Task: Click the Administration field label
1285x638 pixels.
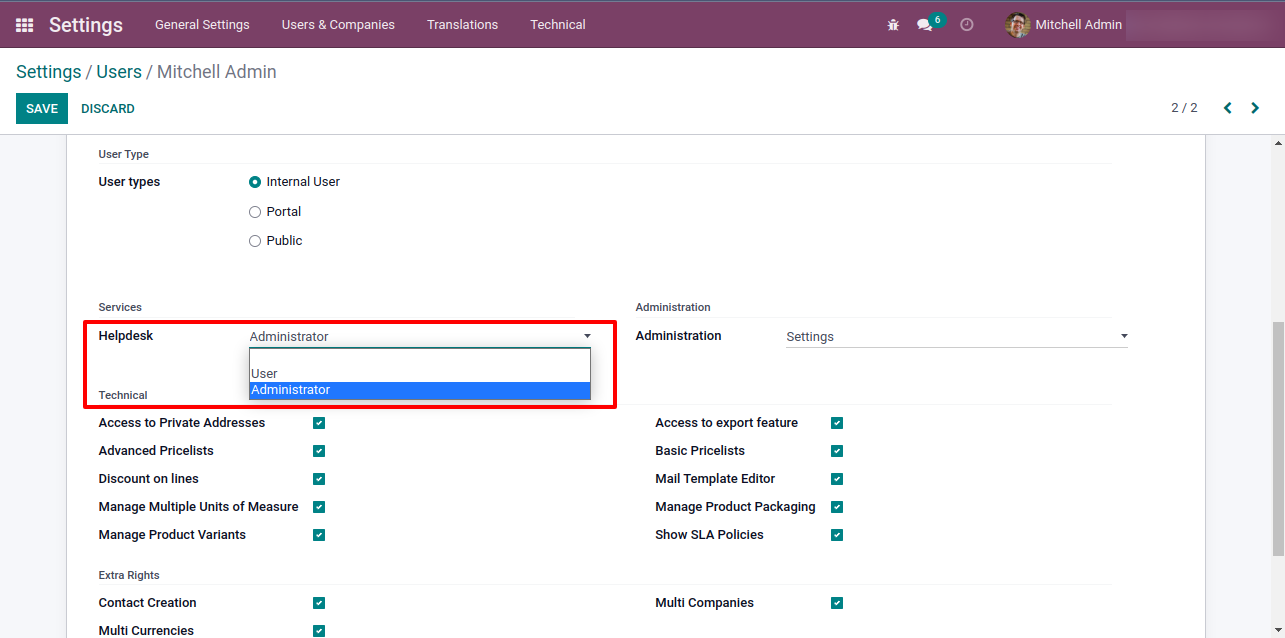Action: [x=678, y=336]
